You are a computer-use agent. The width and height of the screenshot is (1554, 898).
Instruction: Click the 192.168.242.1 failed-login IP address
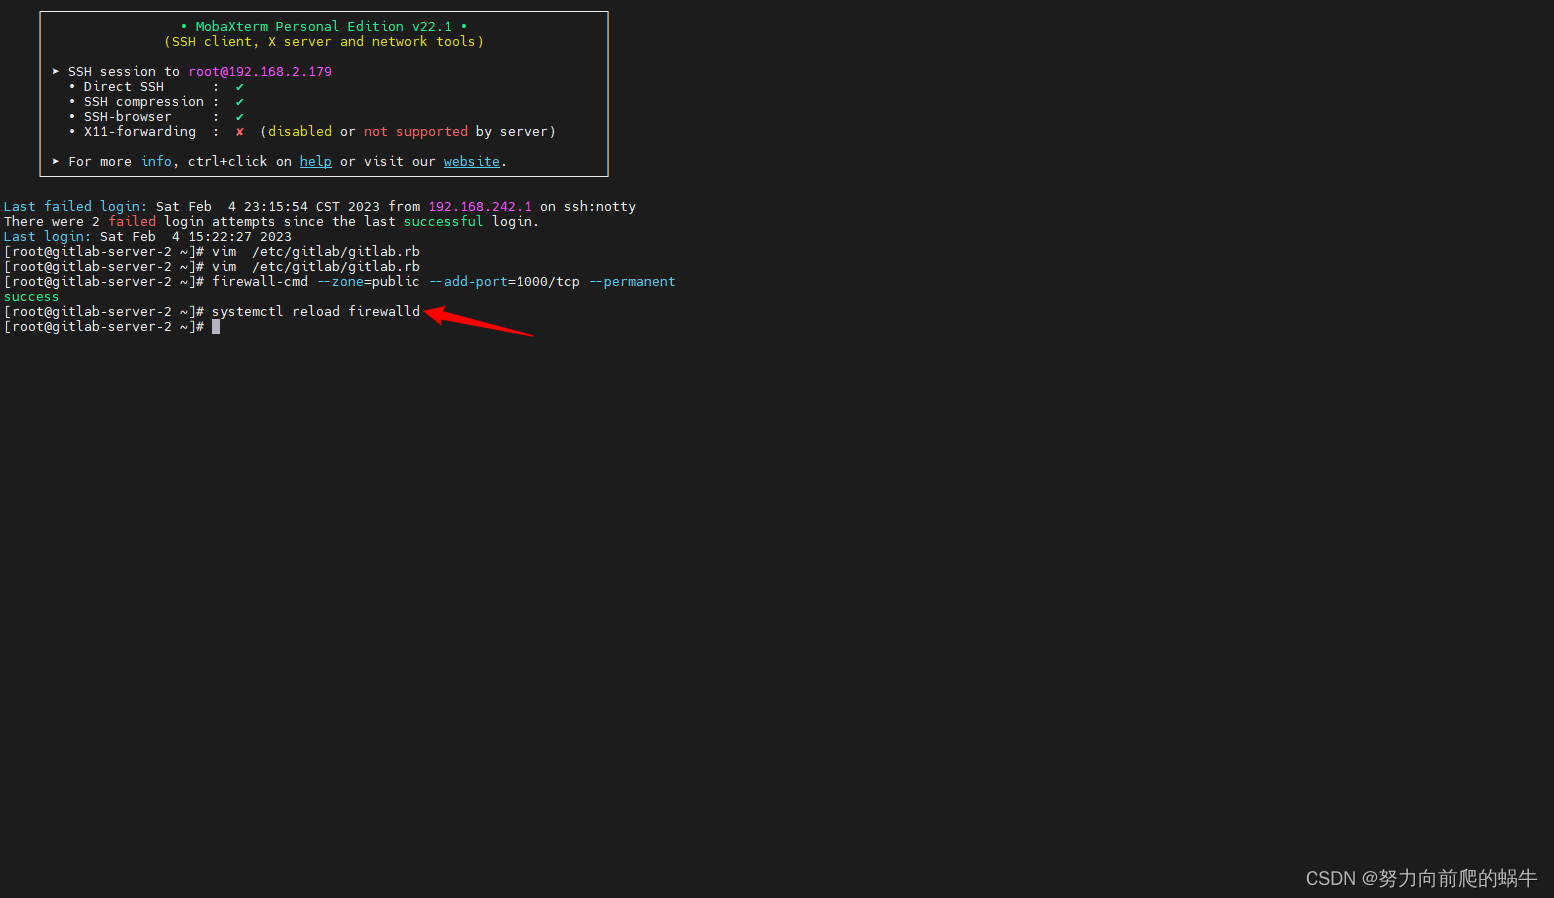click(x=480, y=207)
